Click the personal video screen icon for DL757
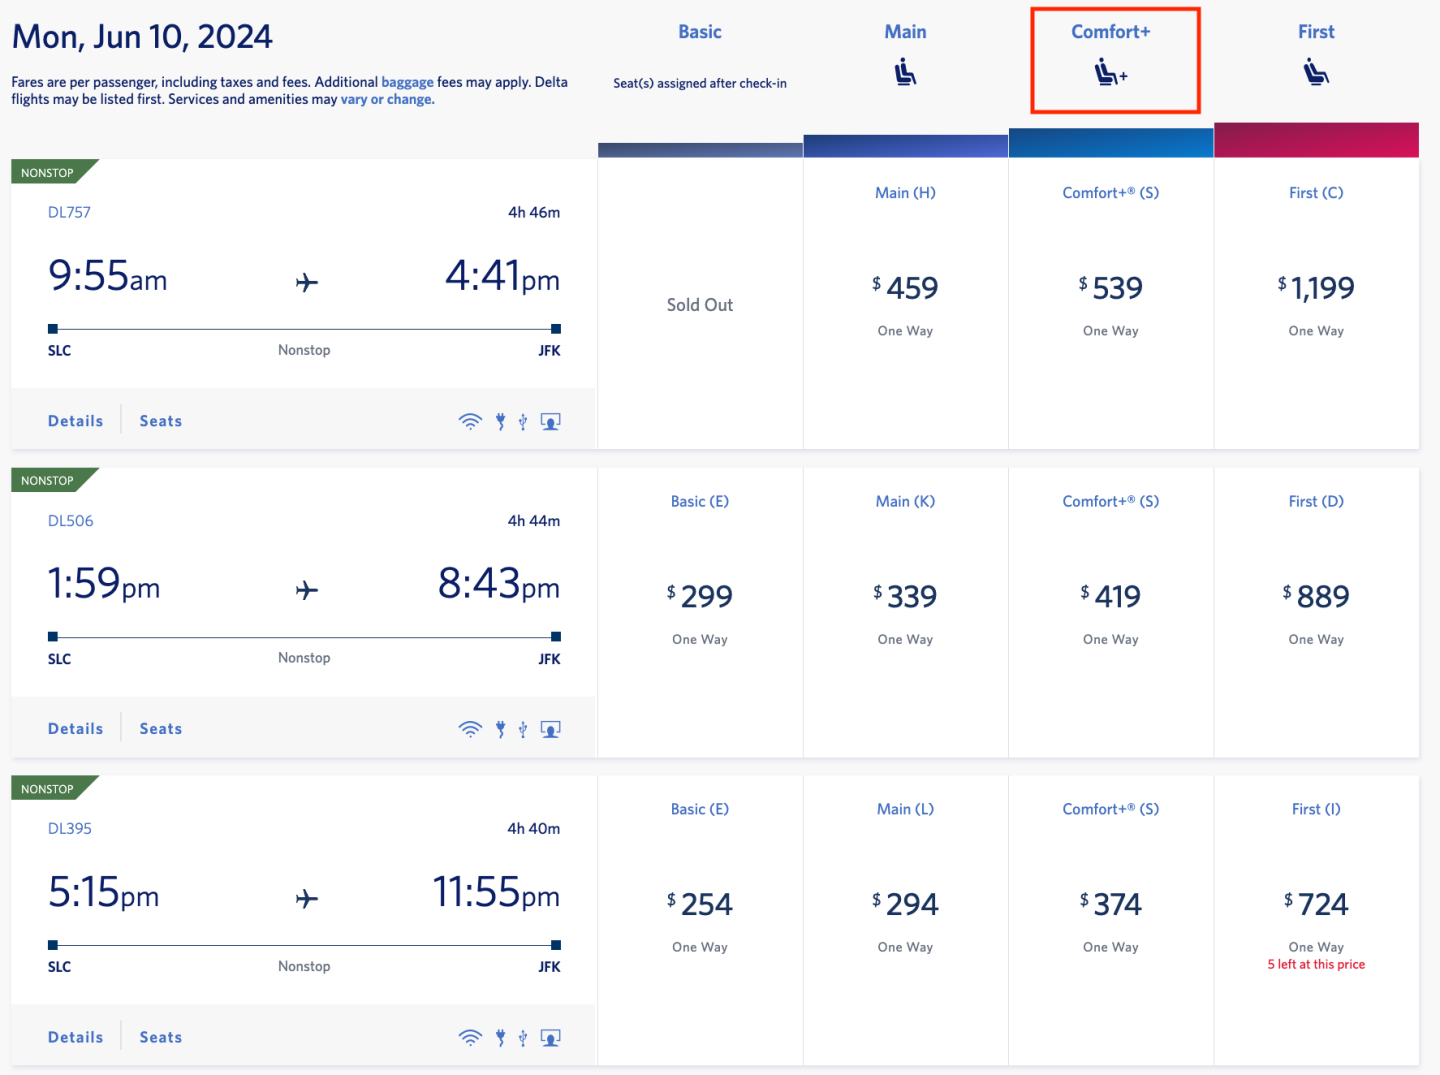This screenshot has height=1075, width=1440. click(x=550, y=421)
